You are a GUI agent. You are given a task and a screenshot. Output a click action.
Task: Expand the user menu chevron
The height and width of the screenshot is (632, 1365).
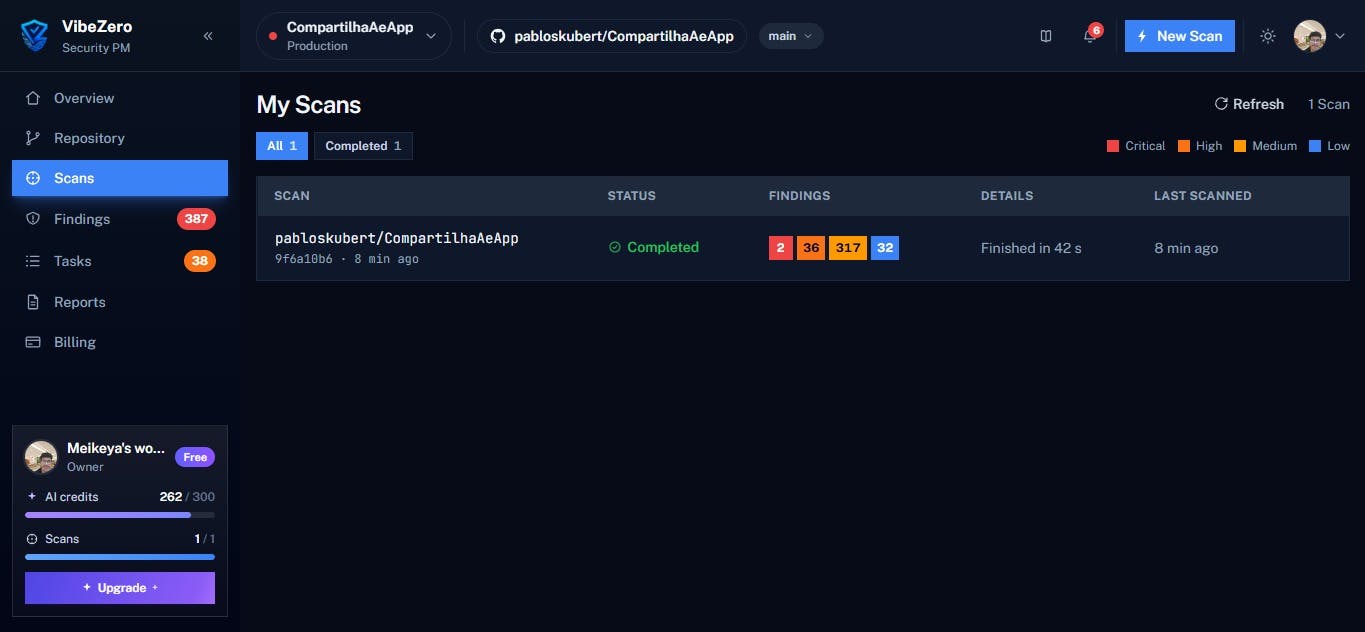[x=1340, y=36]
